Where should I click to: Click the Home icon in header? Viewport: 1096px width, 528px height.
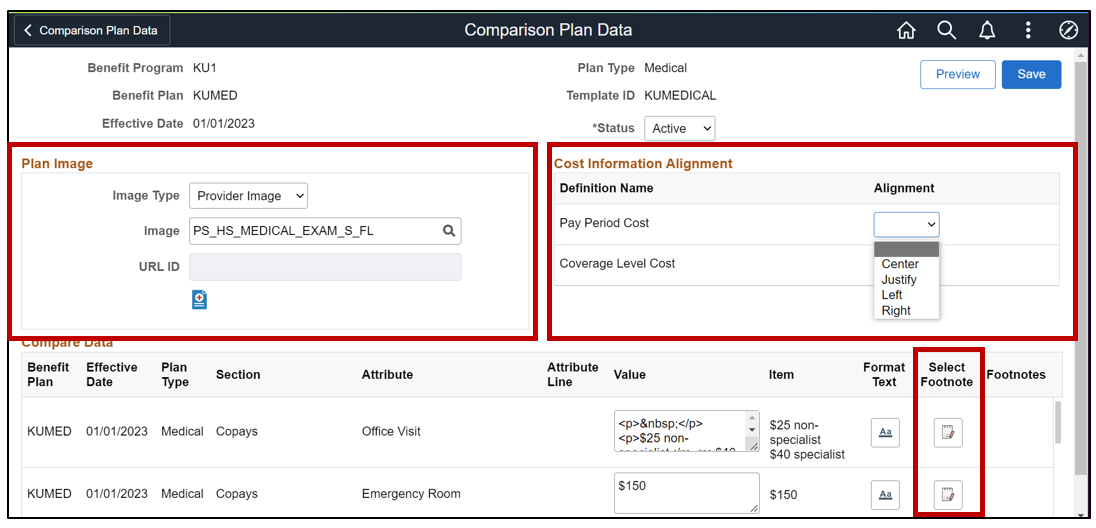click(x=906, y=30)
